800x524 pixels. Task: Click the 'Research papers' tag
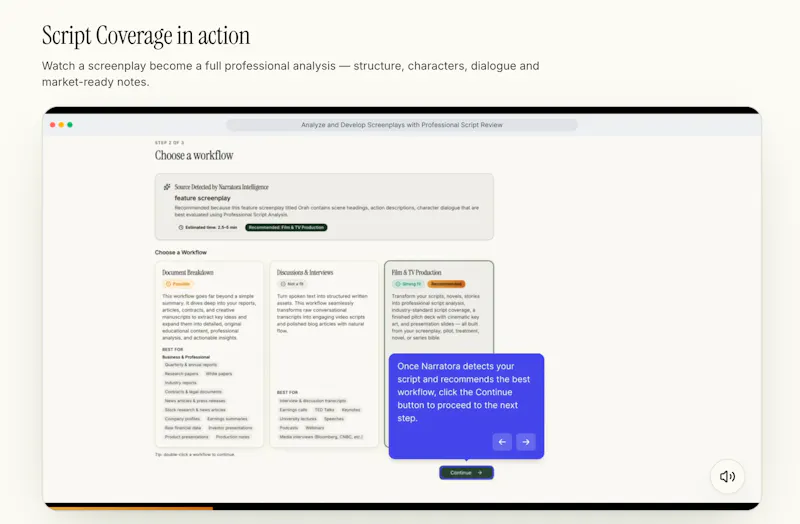tap(182, 374)
